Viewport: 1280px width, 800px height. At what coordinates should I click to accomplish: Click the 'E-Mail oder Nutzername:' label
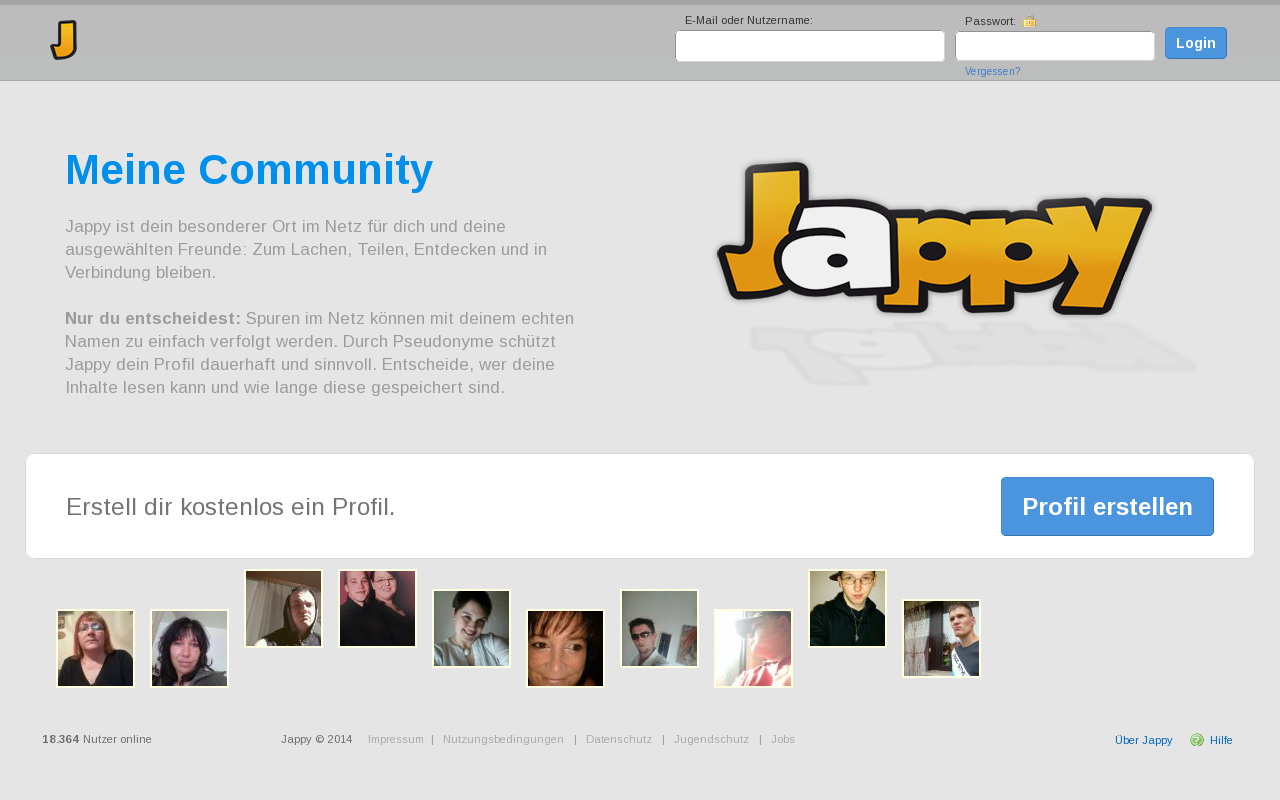click(749, 20)
